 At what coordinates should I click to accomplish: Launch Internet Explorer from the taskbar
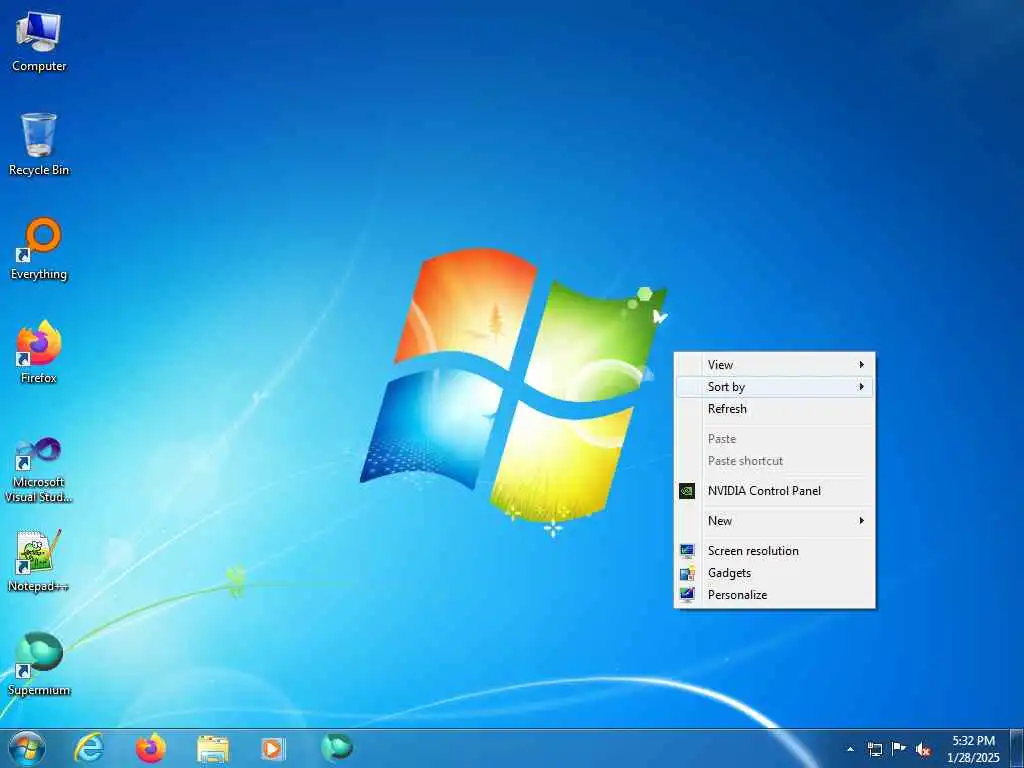tap(89, 748)
